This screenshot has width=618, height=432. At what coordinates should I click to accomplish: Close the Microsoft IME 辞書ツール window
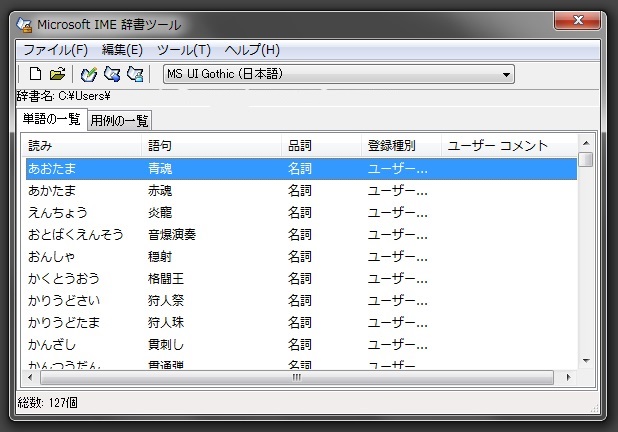[x=578, y=20]
